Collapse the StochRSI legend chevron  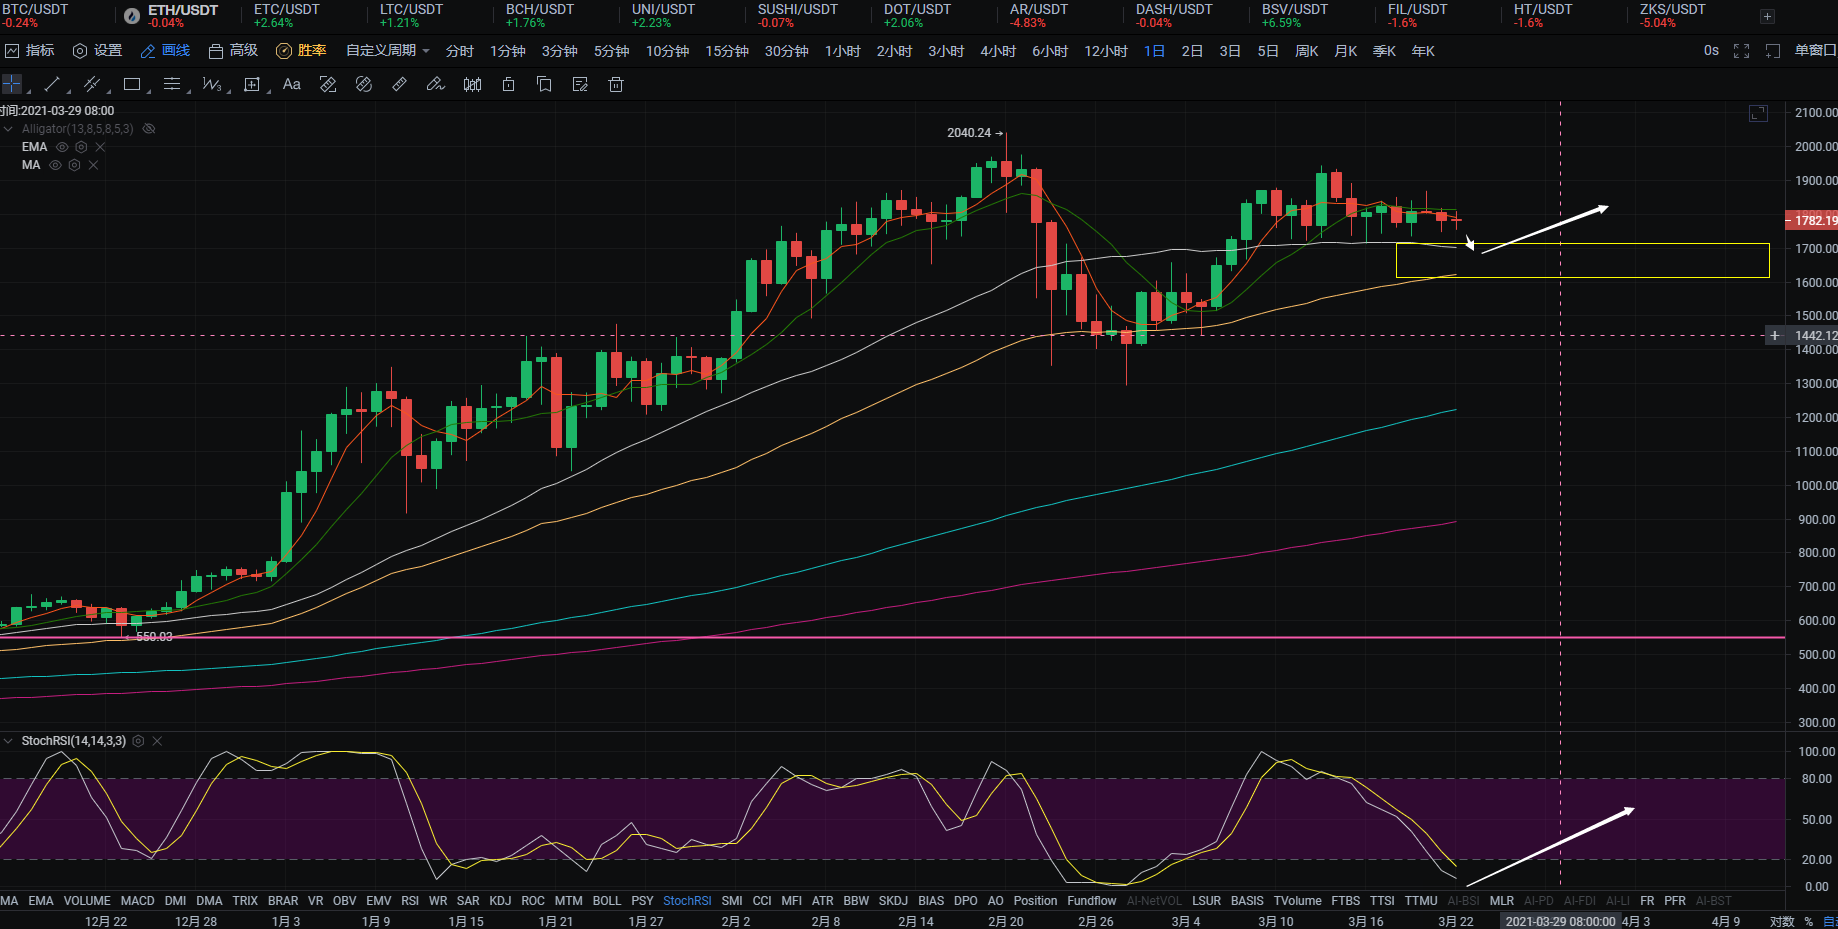tap(9, 741)
